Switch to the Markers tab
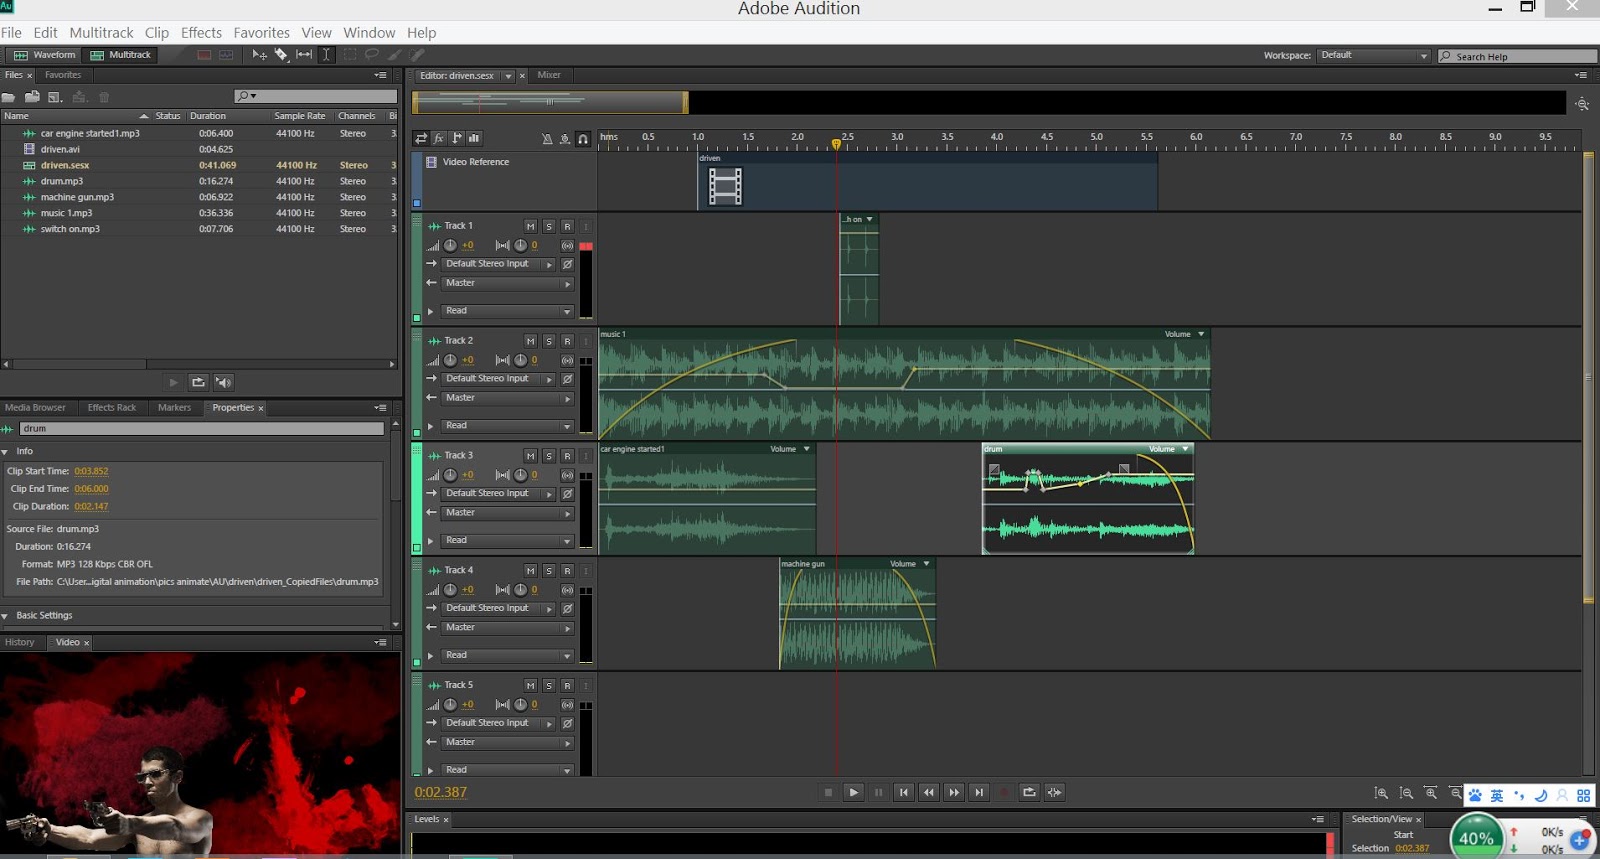This screenshot has height=859, width=1600. 174,408
